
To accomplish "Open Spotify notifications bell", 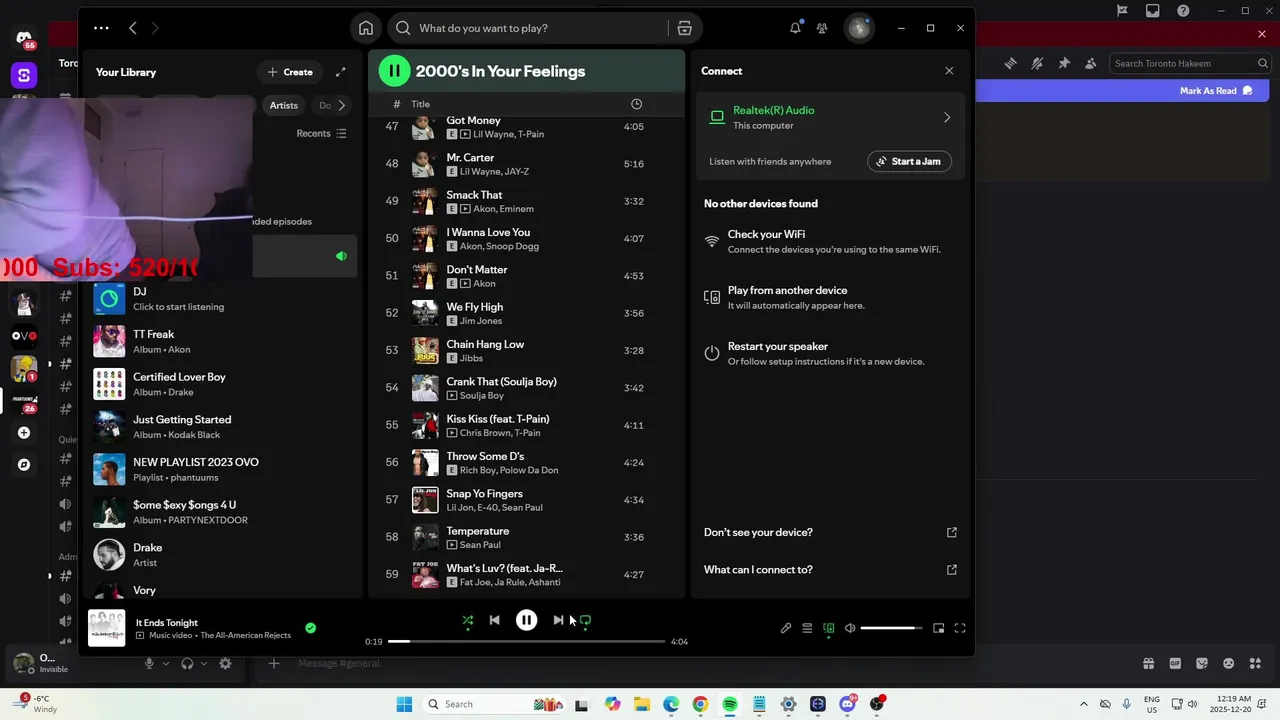I will [x=795, y=28].
